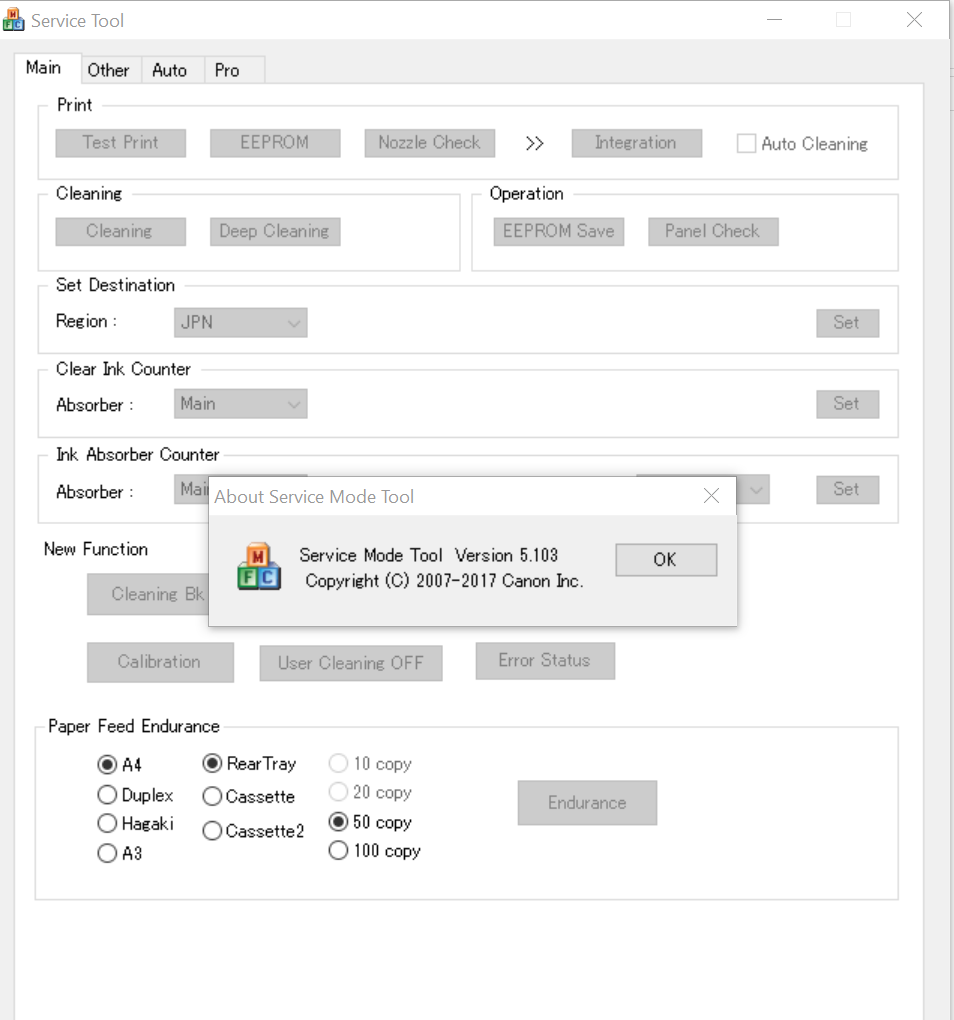
Task: Open the Ink Absorber Counter Absorber dropdown
Action: (191, 489)
